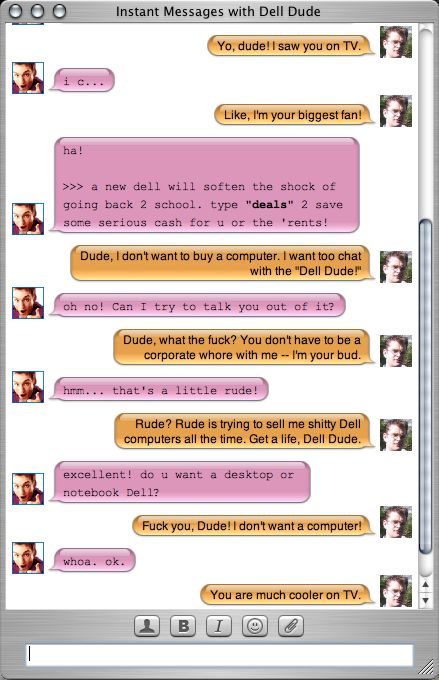Click the 'hmm... that's a little rude!' bubble
The width and height of the screenshot is (439, 680).
point(160,390)
